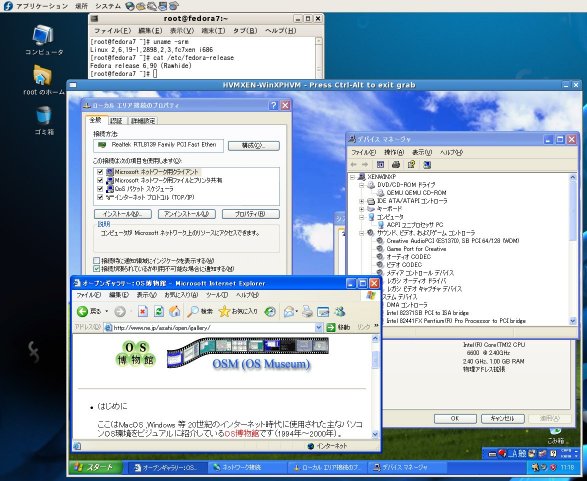The image size is (587, 481).
Task: Open 場所 menu in GNOME panel
Action: (x=81, y=6)
